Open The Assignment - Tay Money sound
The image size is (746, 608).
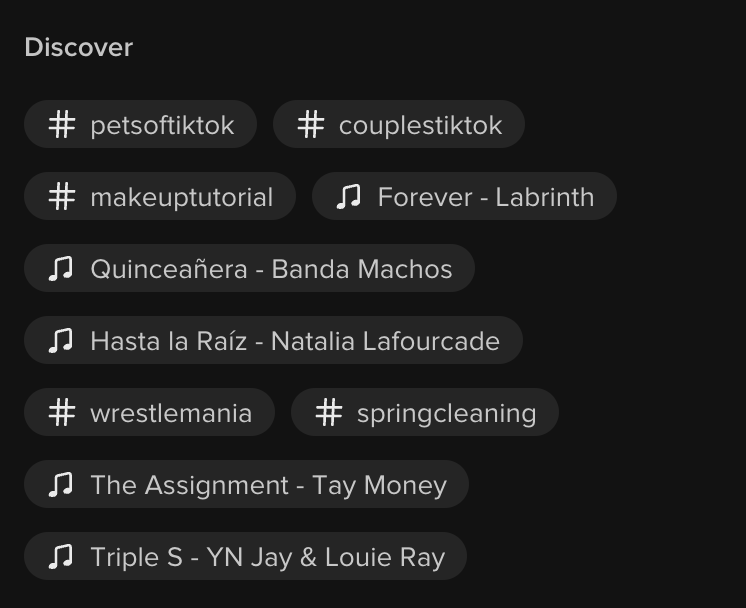(x=268, y=485)
